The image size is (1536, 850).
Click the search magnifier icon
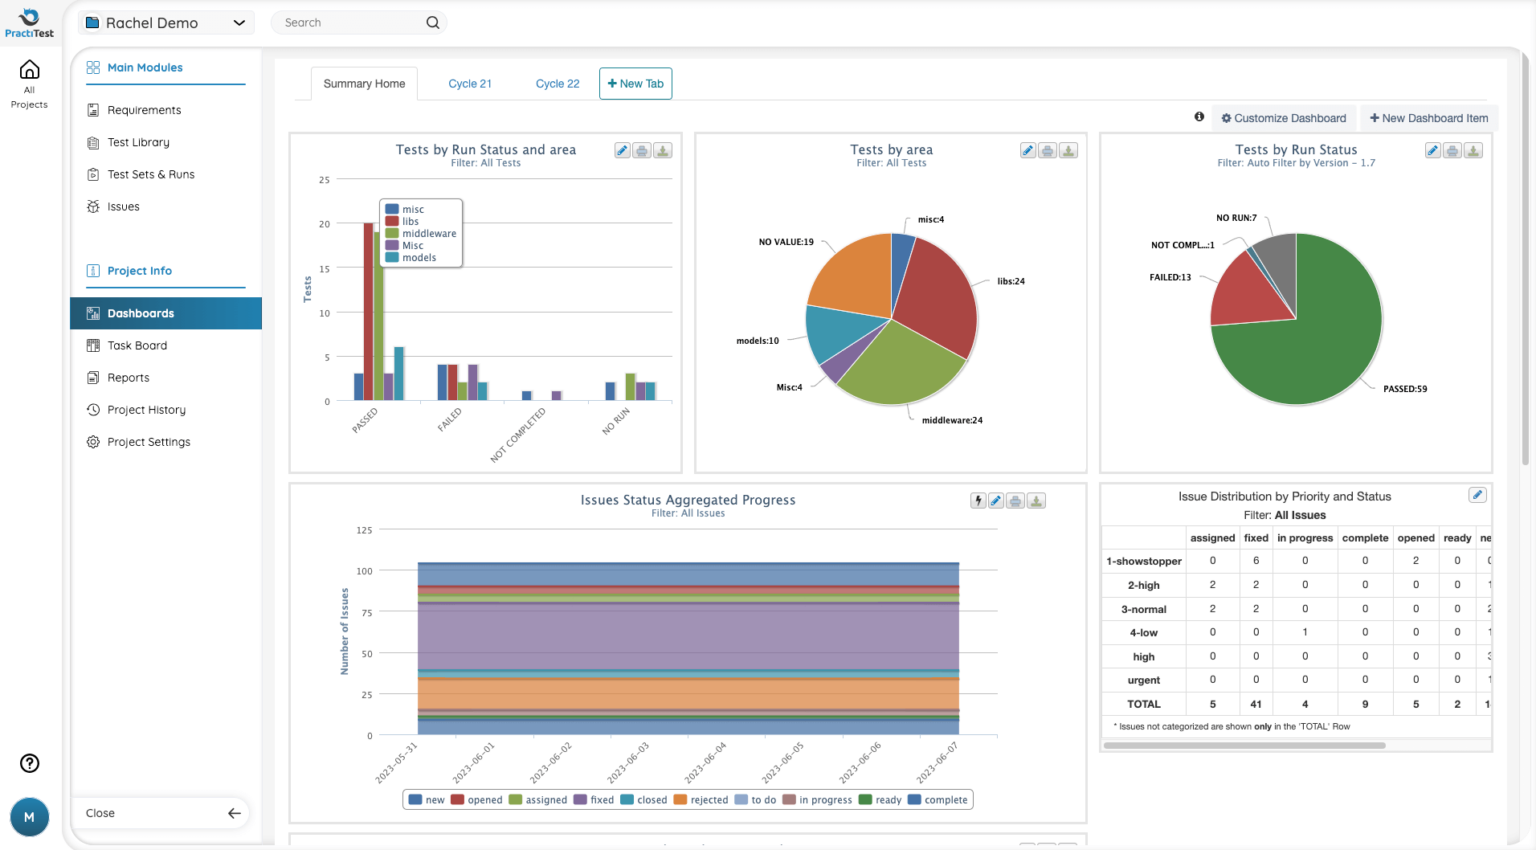click(433, 23)
